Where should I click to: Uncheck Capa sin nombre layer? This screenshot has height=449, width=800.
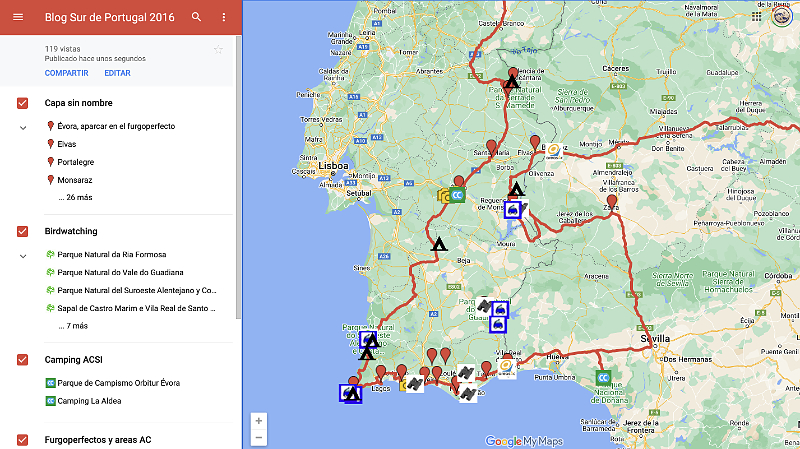[x=22, y=103]
